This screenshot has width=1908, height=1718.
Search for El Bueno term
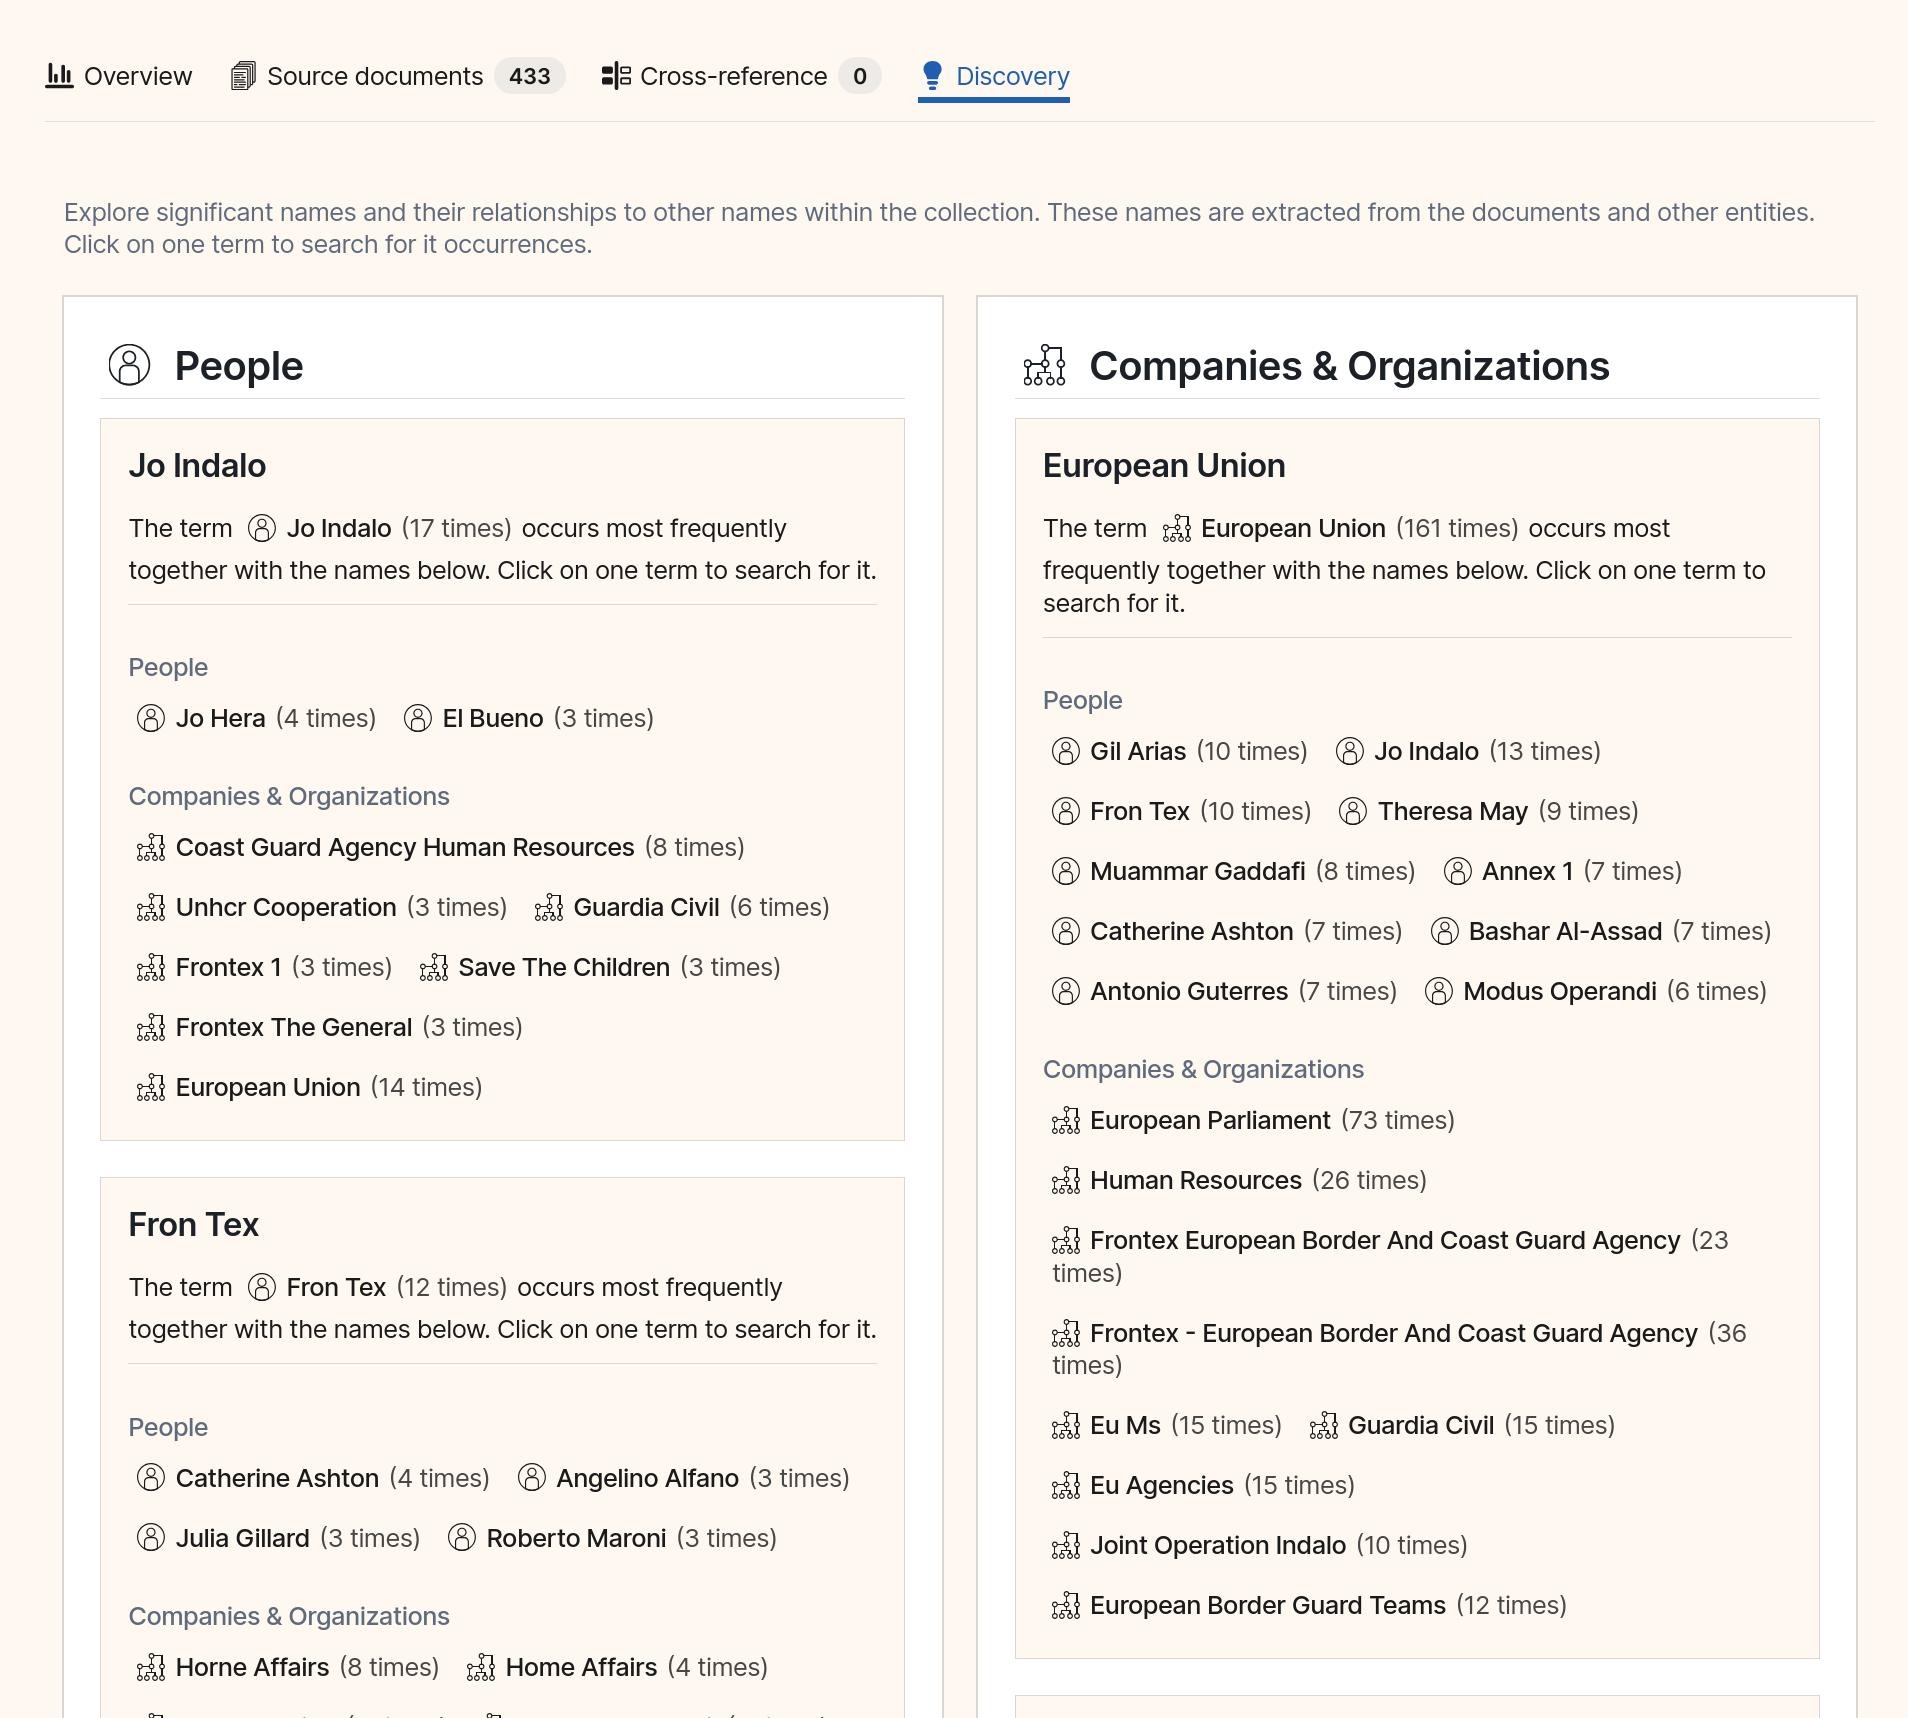[x=528, y=718]
